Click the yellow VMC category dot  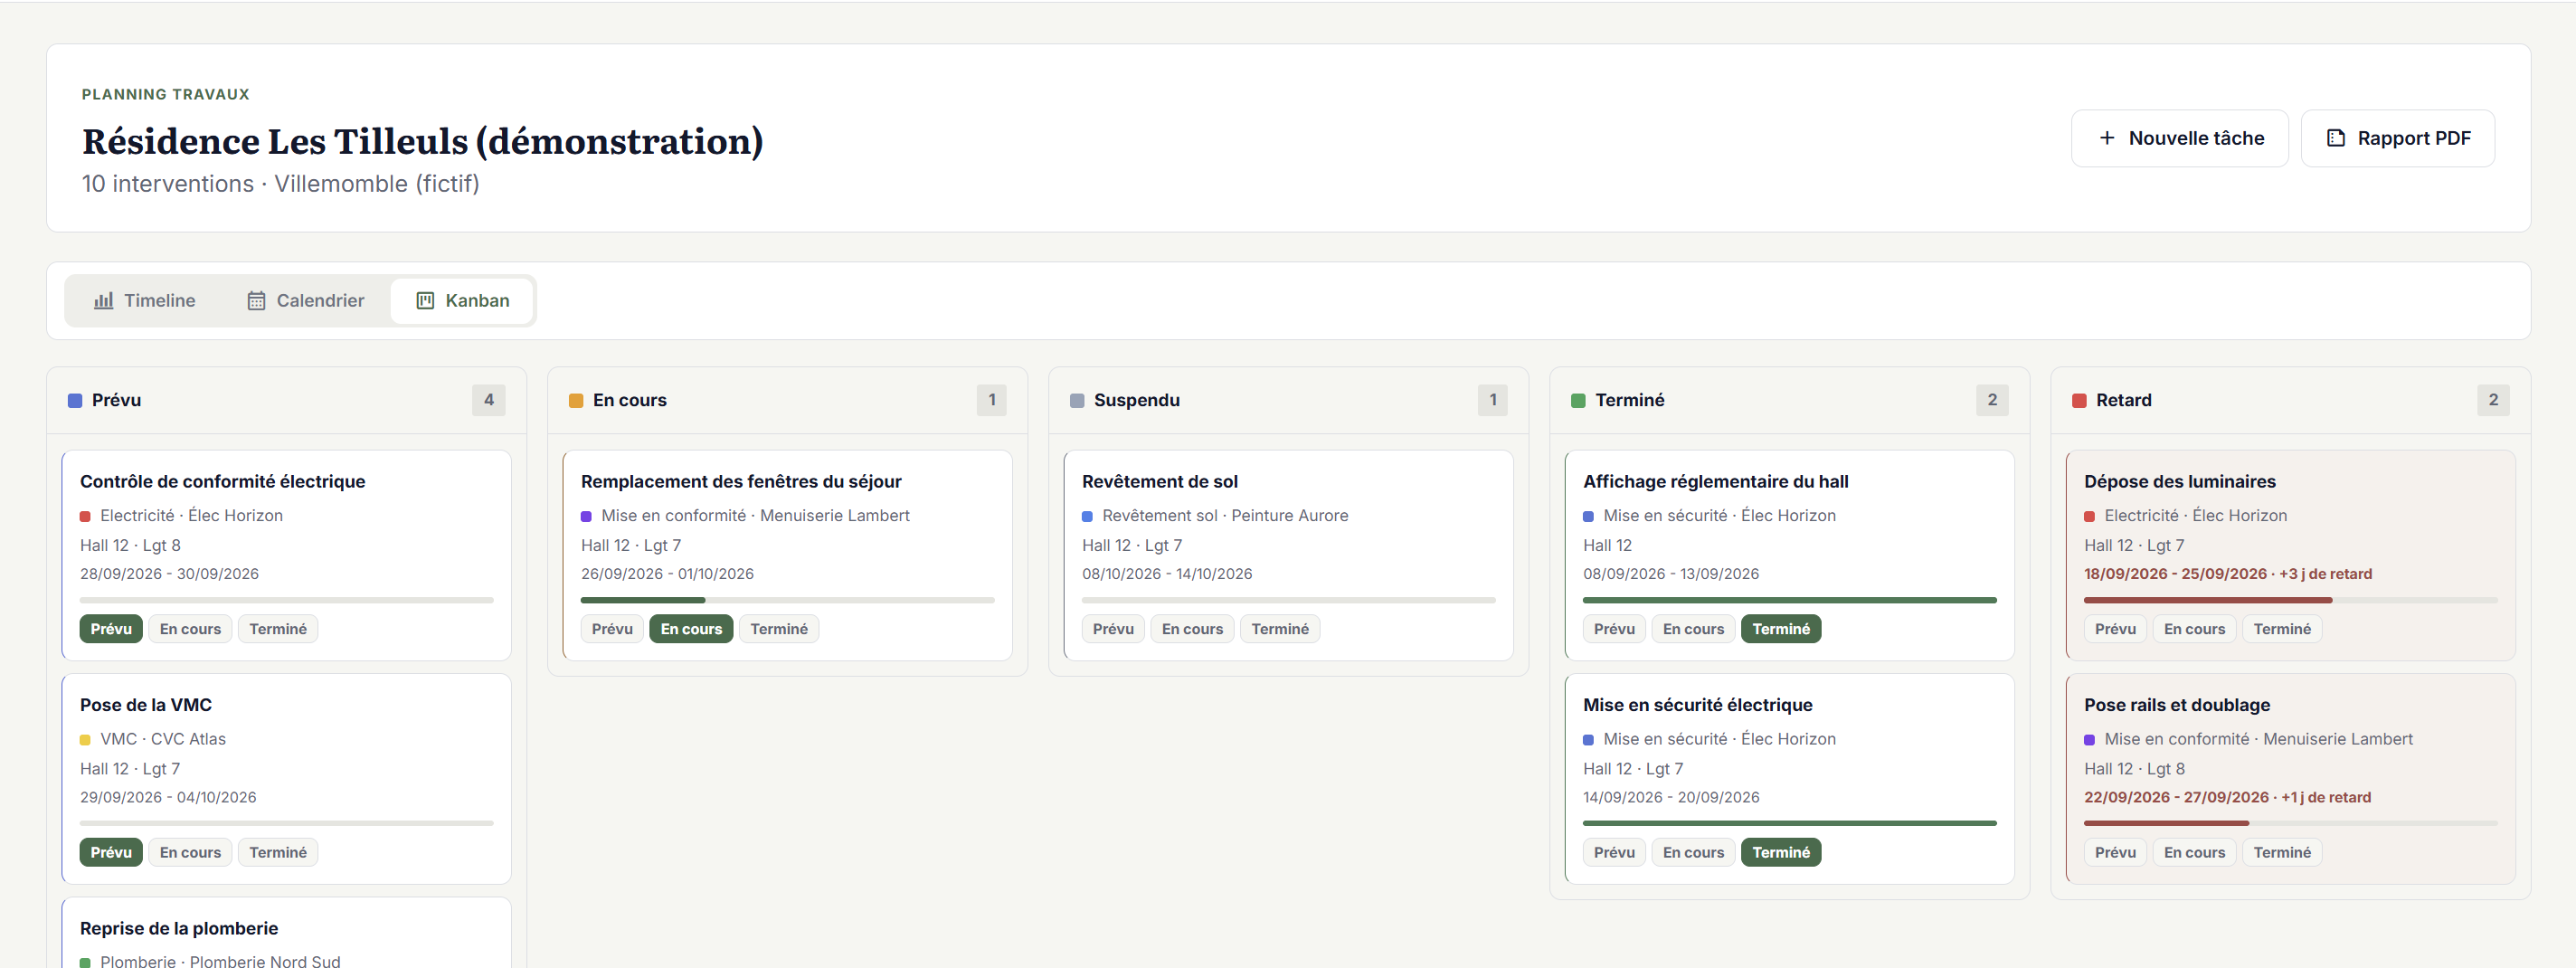pos(85,740)
